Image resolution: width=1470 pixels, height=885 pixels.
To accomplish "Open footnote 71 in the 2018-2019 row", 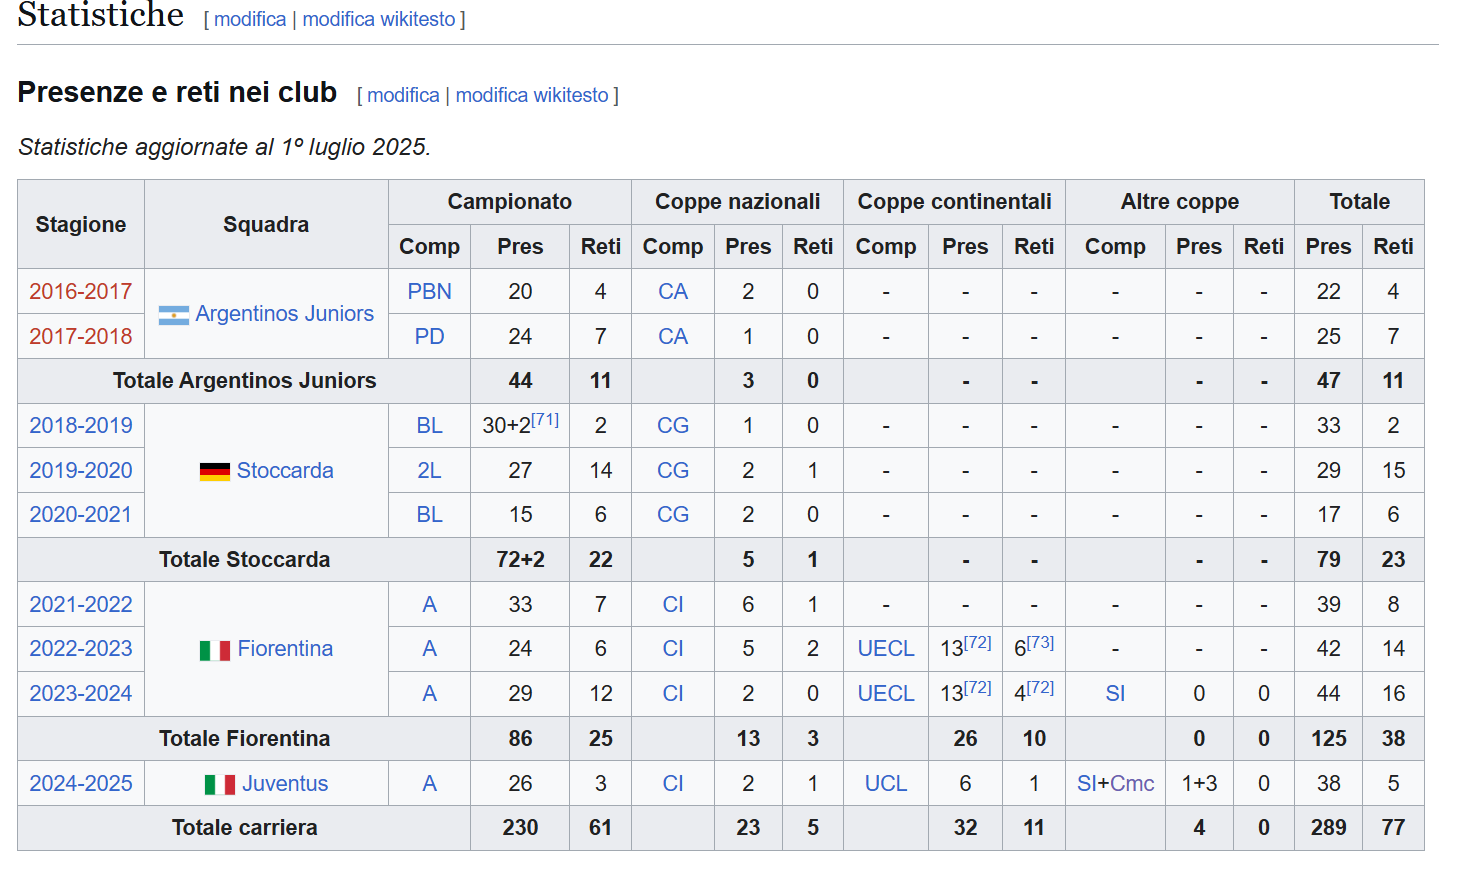I will [545, 419].
